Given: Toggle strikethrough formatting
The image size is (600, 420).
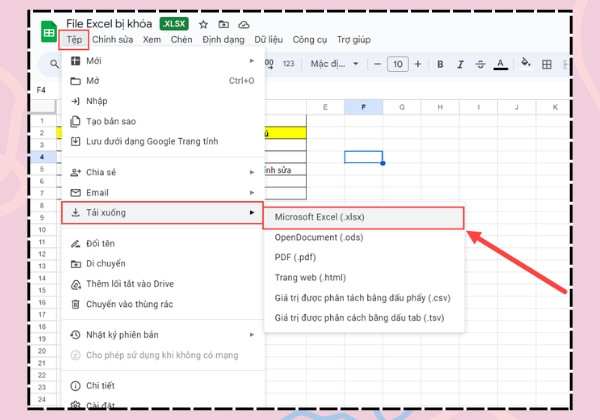Looking at the screenshot, I should (x=480, y=64).
